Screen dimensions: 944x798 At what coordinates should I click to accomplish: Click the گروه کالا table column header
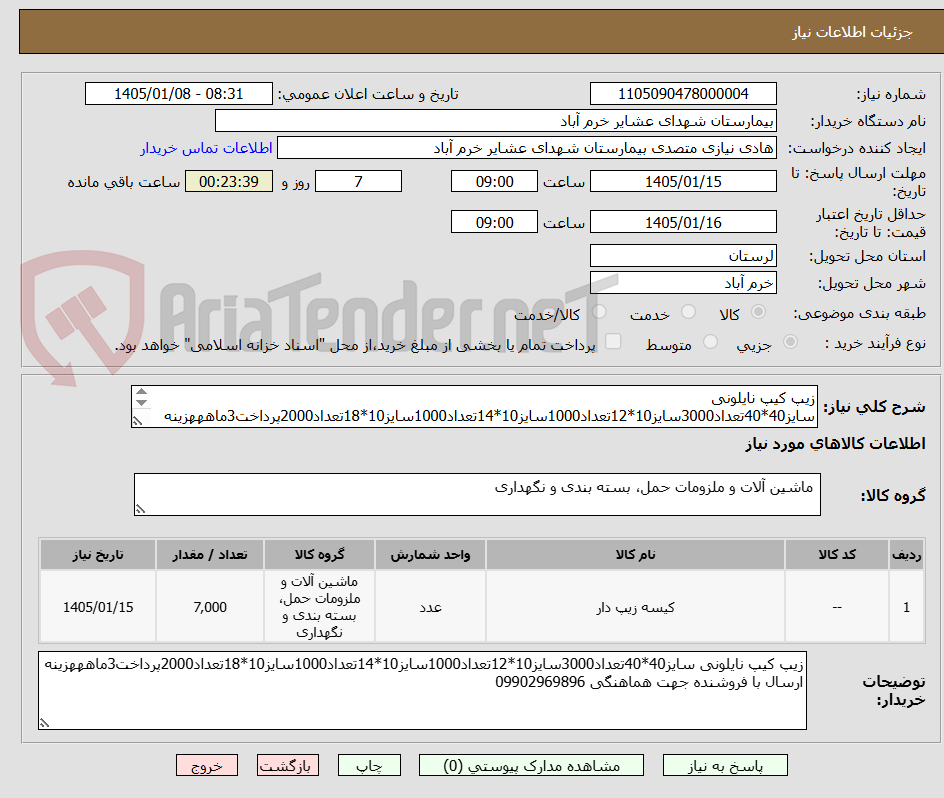[x=319, y=555]
